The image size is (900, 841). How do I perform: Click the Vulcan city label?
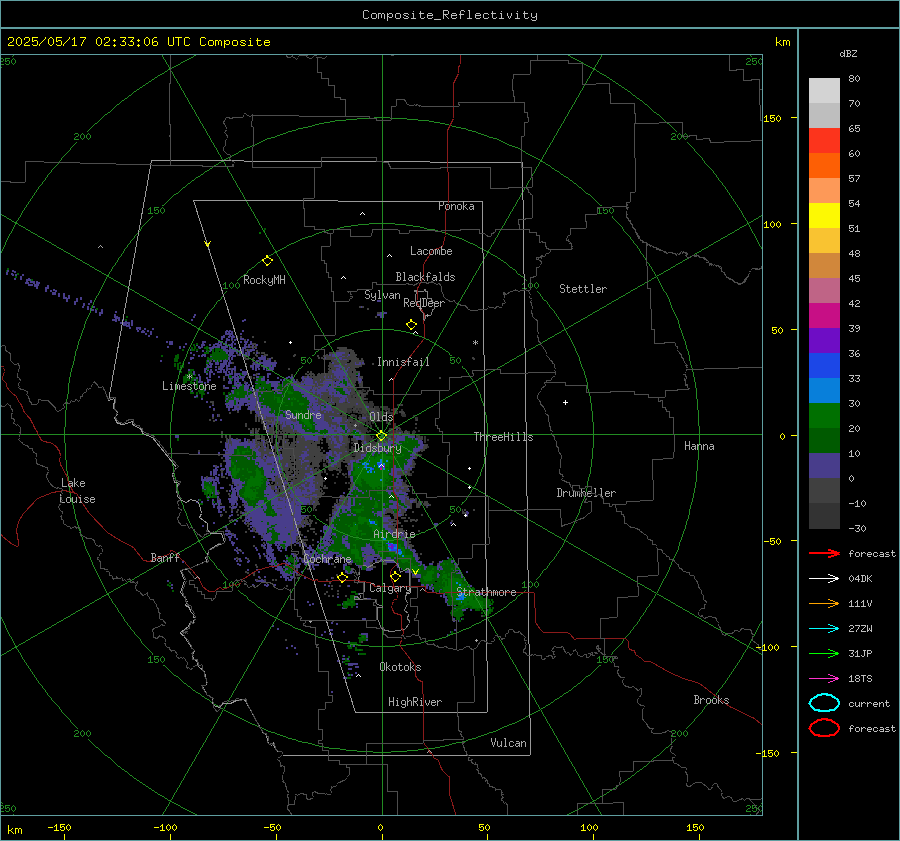pos(508,743)
